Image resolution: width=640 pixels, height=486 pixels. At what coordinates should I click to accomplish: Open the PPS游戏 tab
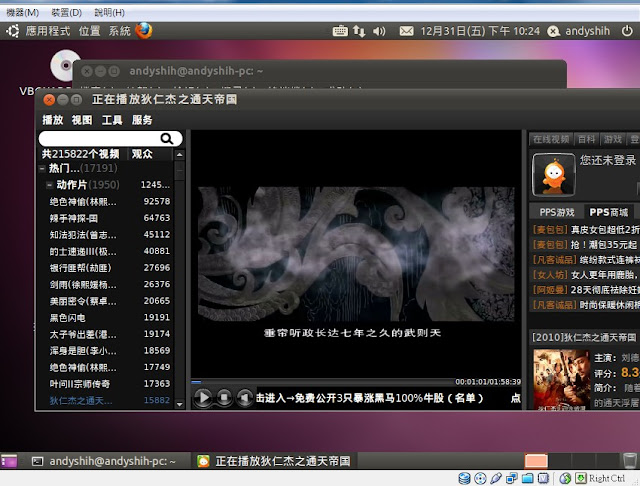[557, 212]
